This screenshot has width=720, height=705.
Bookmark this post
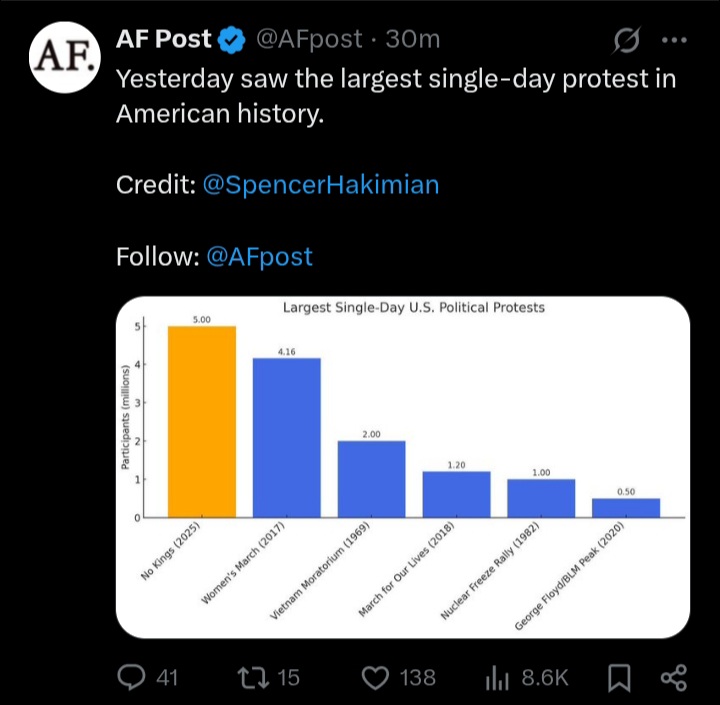point(619,678)
